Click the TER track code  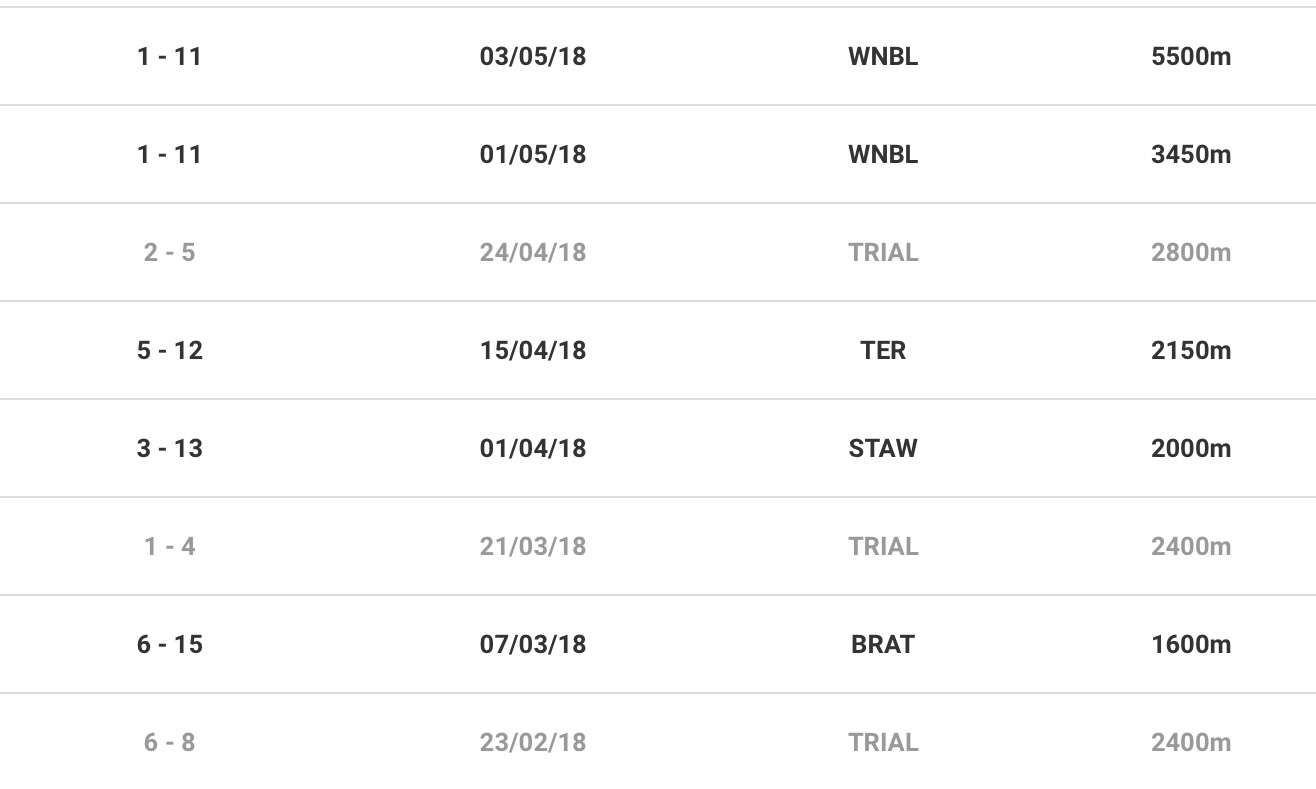(882, 351)
